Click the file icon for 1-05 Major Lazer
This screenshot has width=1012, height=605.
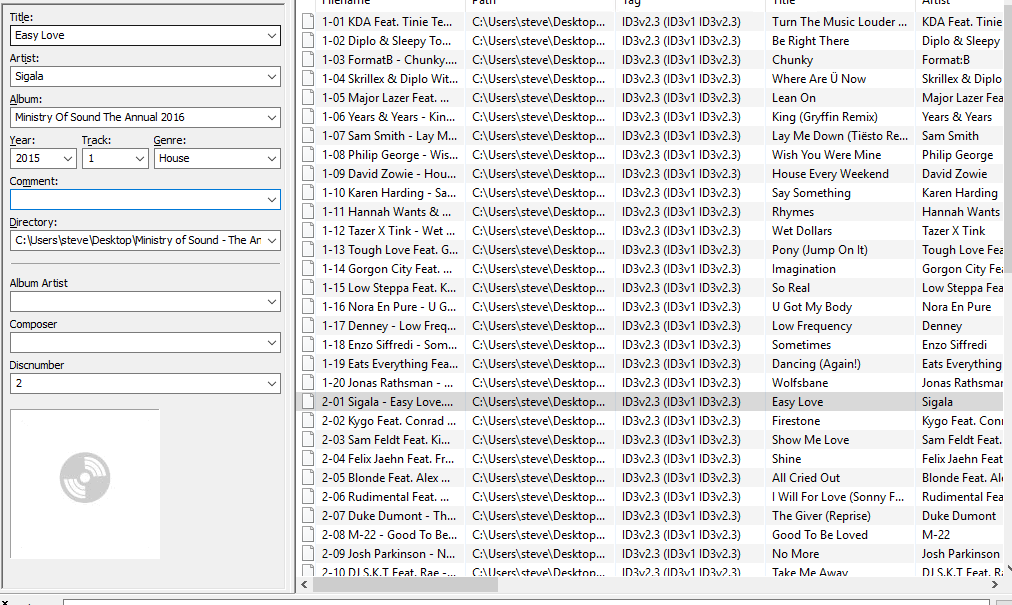(309, 98)
